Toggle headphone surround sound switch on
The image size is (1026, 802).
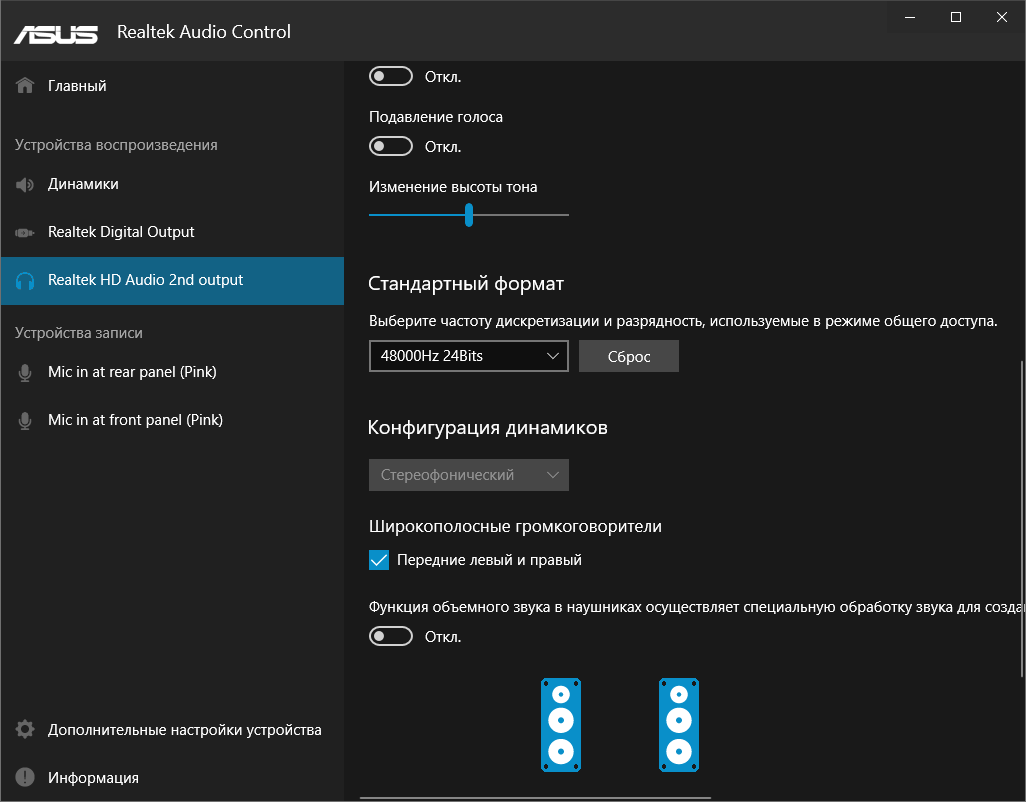391,637
